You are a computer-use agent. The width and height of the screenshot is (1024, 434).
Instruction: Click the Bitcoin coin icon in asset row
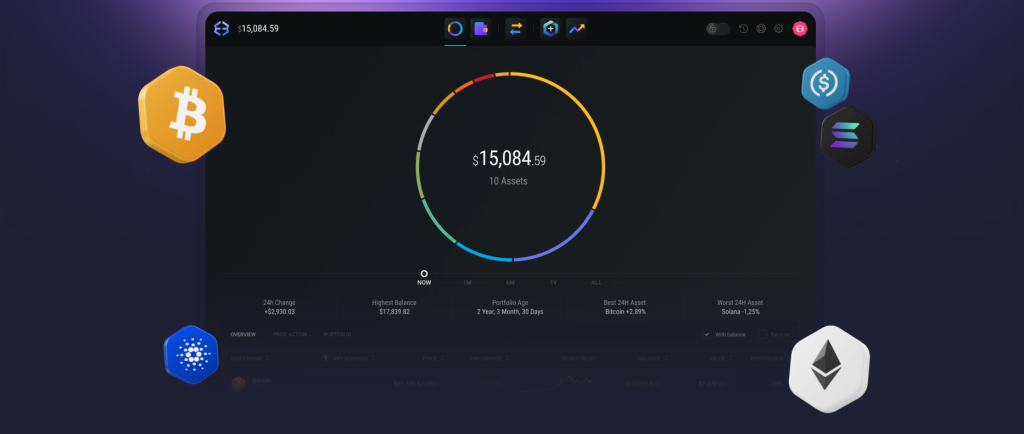(238, 384)
